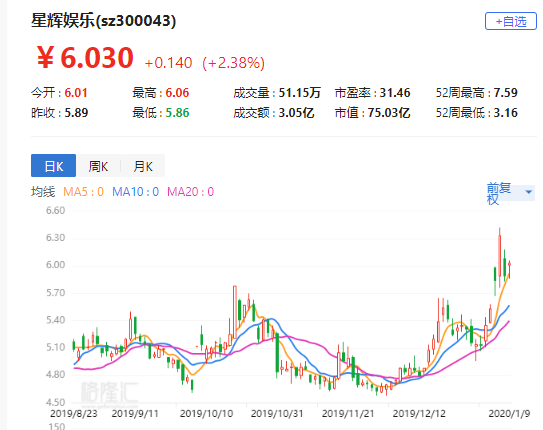The height and width of the screenshot is (430, 543).
Task: Click the 2020/1/9 date axis label
Action: [509, 413]
